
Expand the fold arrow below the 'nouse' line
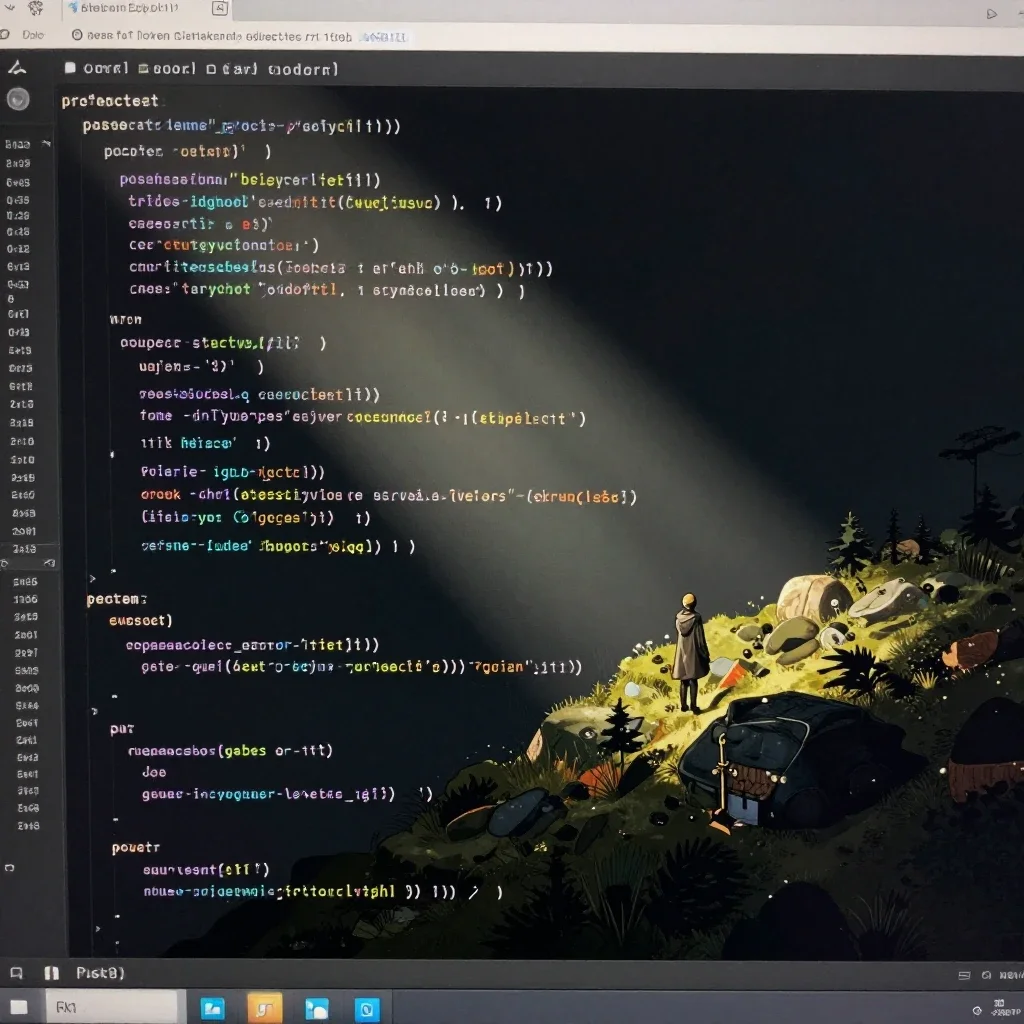(98, 929)
